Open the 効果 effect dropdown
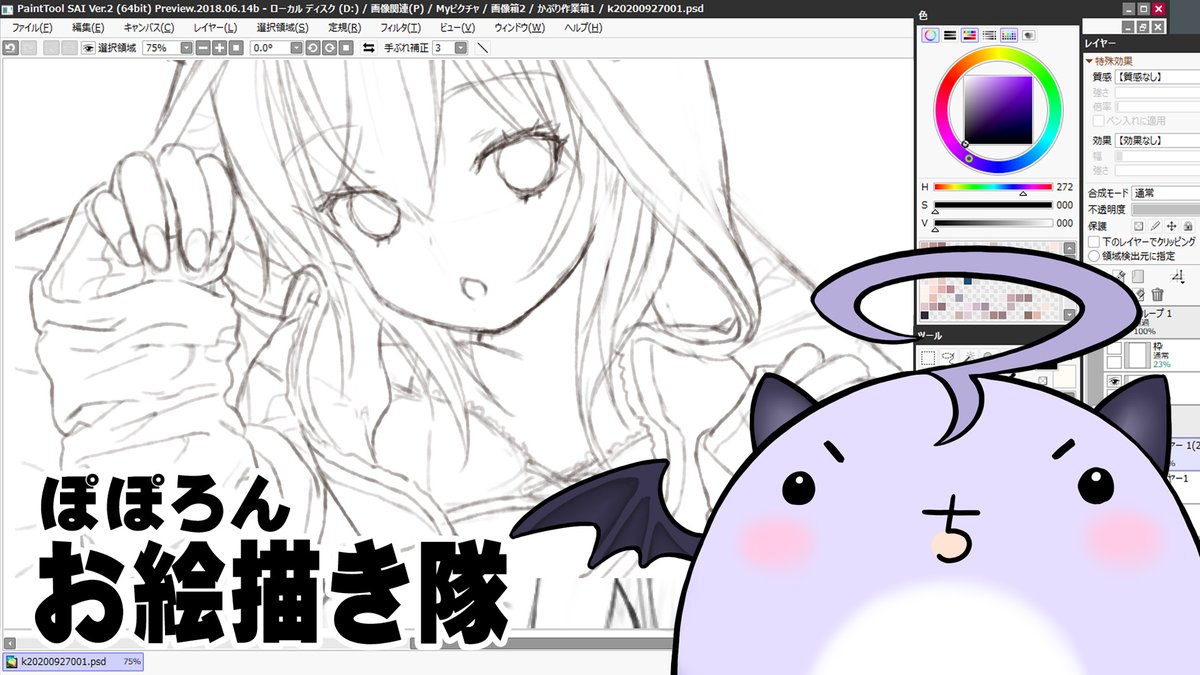 click(x=1158, y=141)
